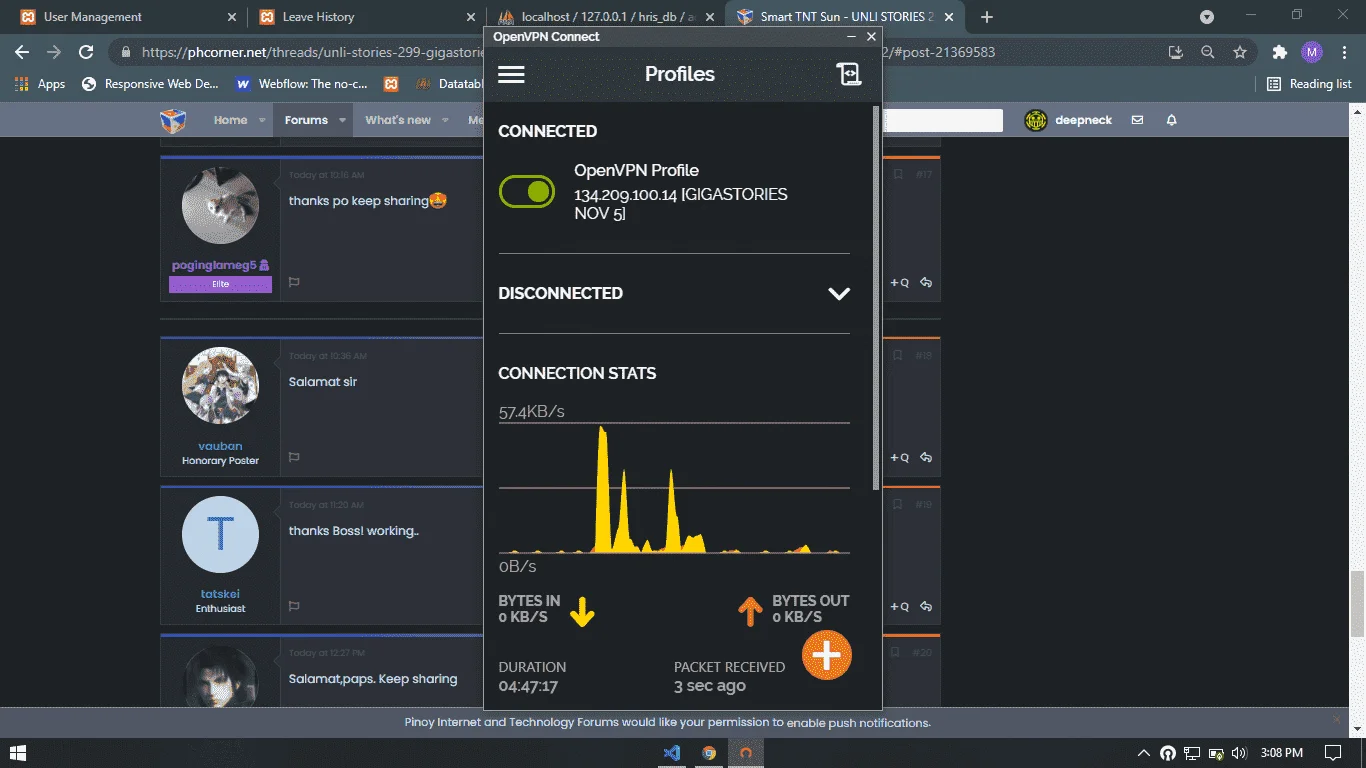This screenshot has height=768, width=1366.
Task: Open Visual Studio Code from taskbar
Action: 672,752
